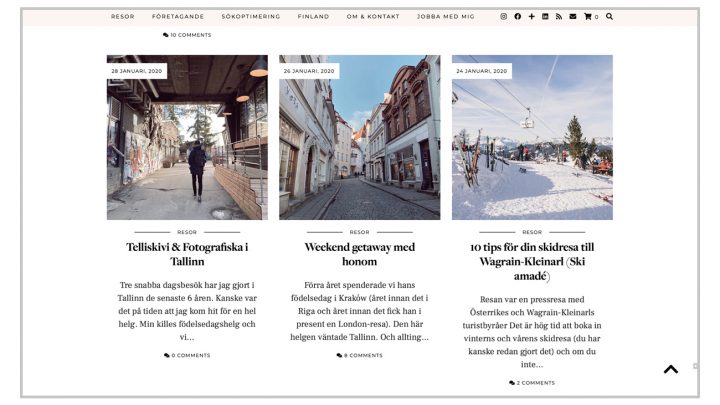This screenshot has height=405, width=720.
Task: Open the Tallinn walkway photo thumbnail
Action: [x=187, y=138]
